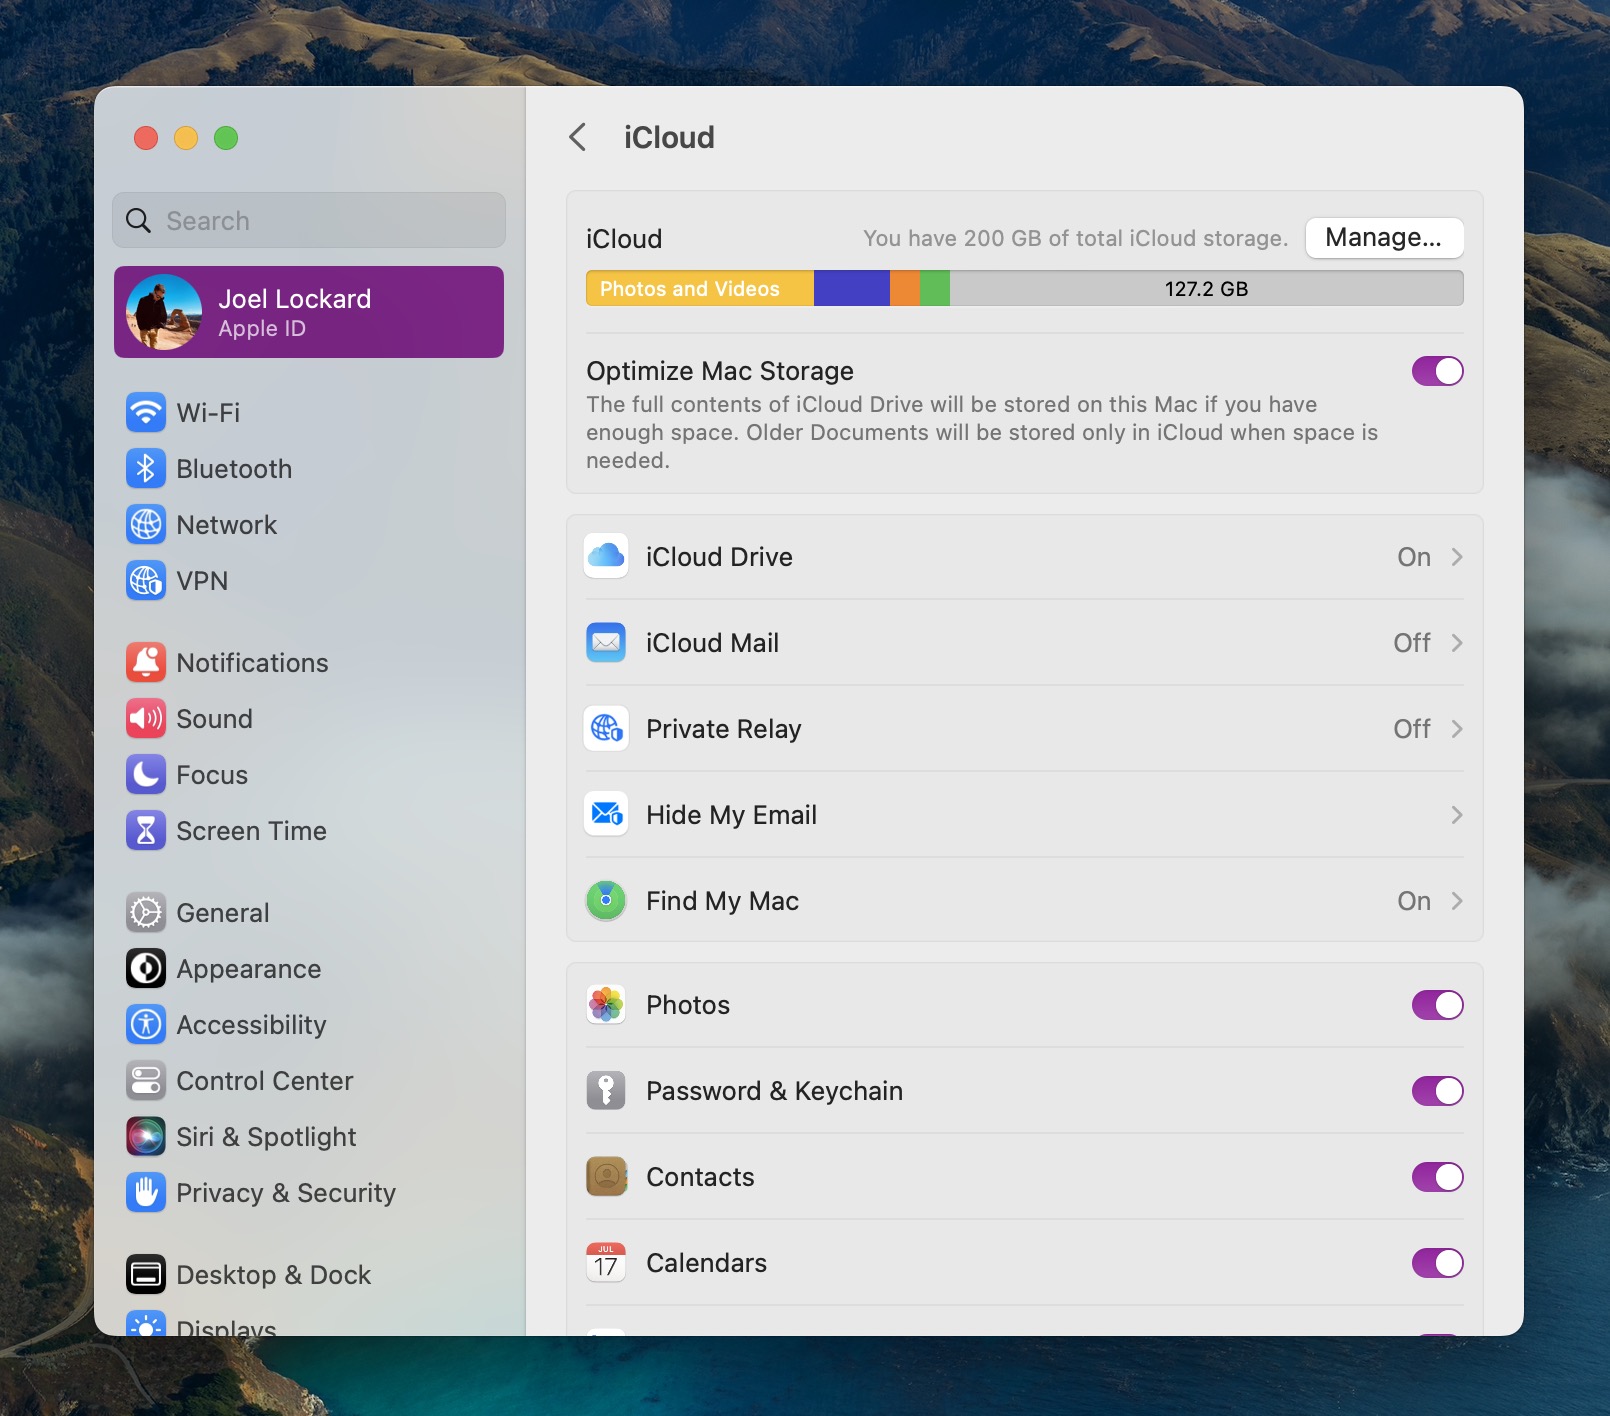
Task: Click the Desktop & Dock icon
Action: (146, 1274)
